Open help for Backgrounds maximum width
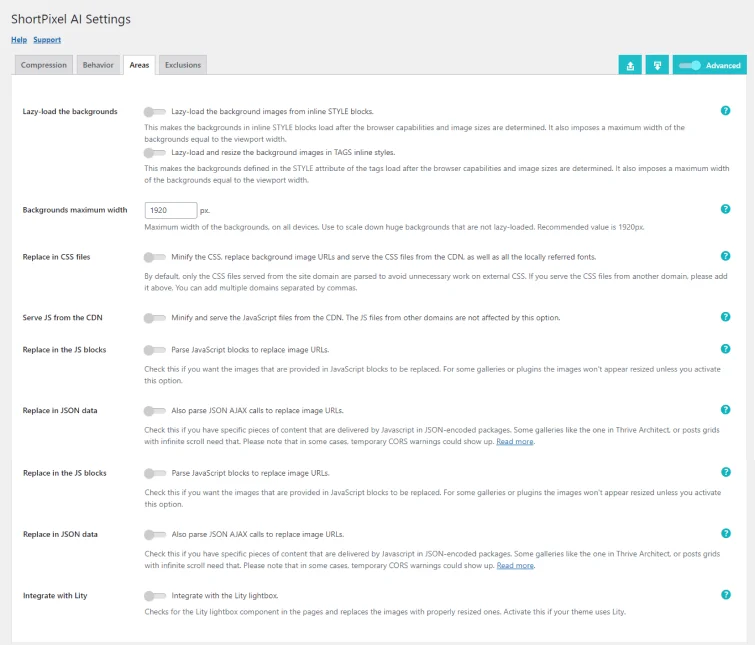Screen dimensions: 755x645 725,209
